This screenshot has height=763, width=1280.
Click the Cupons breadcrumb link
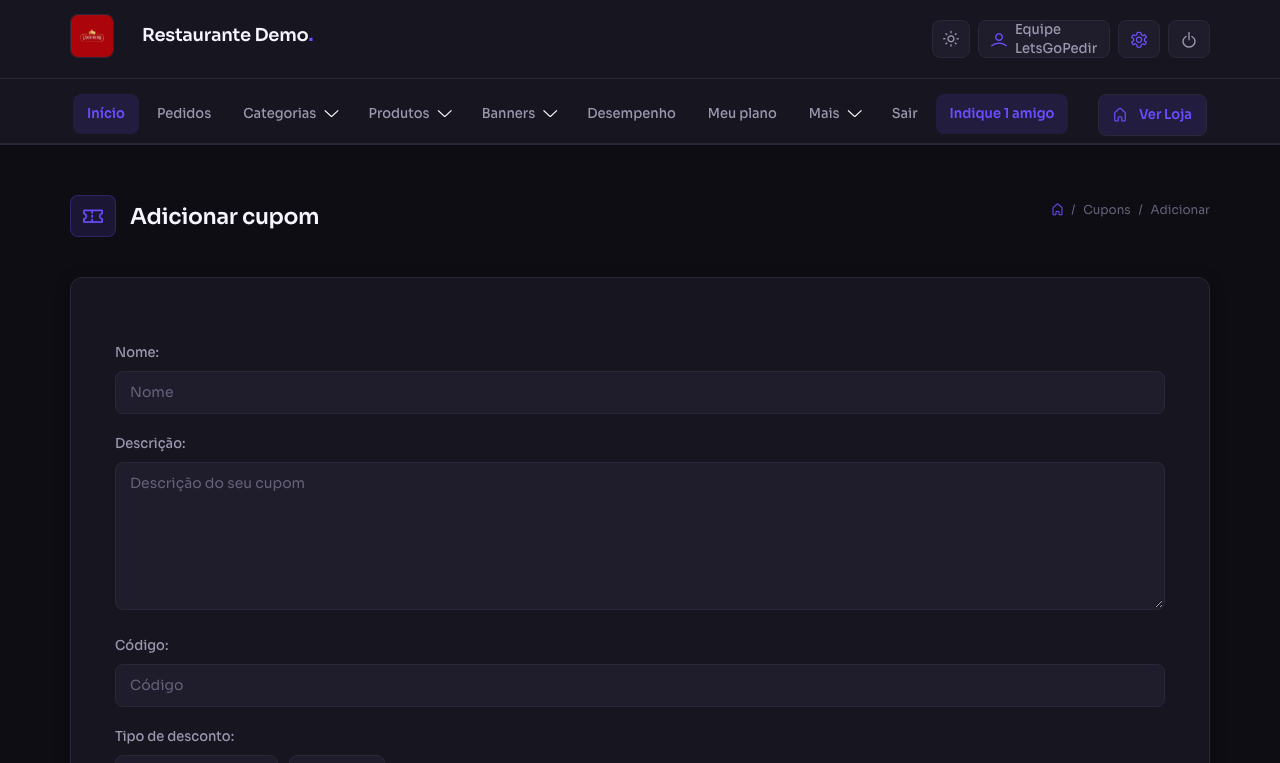(1106, 210)
